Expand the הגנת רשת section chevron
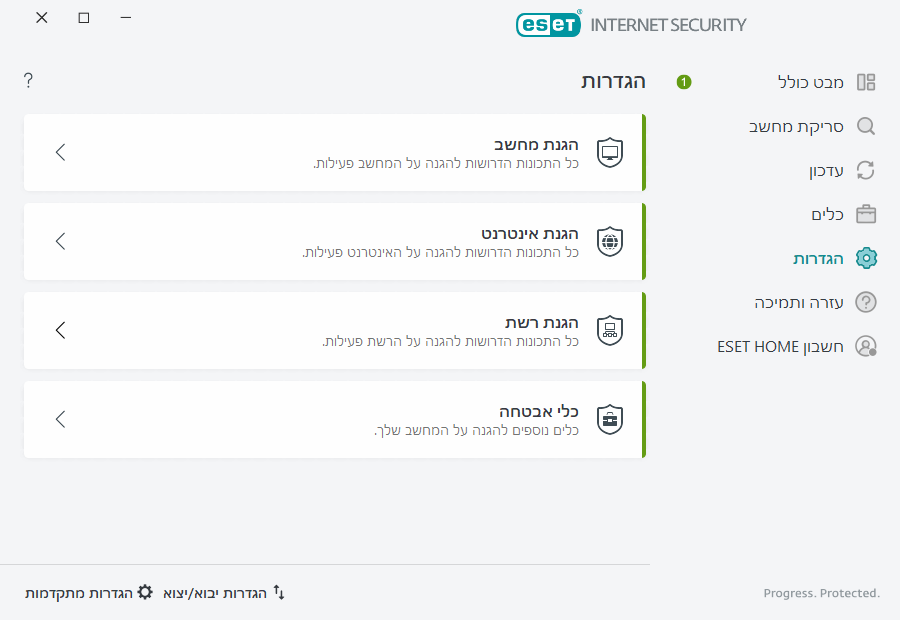900x620 pixels. tap(61, 330)
